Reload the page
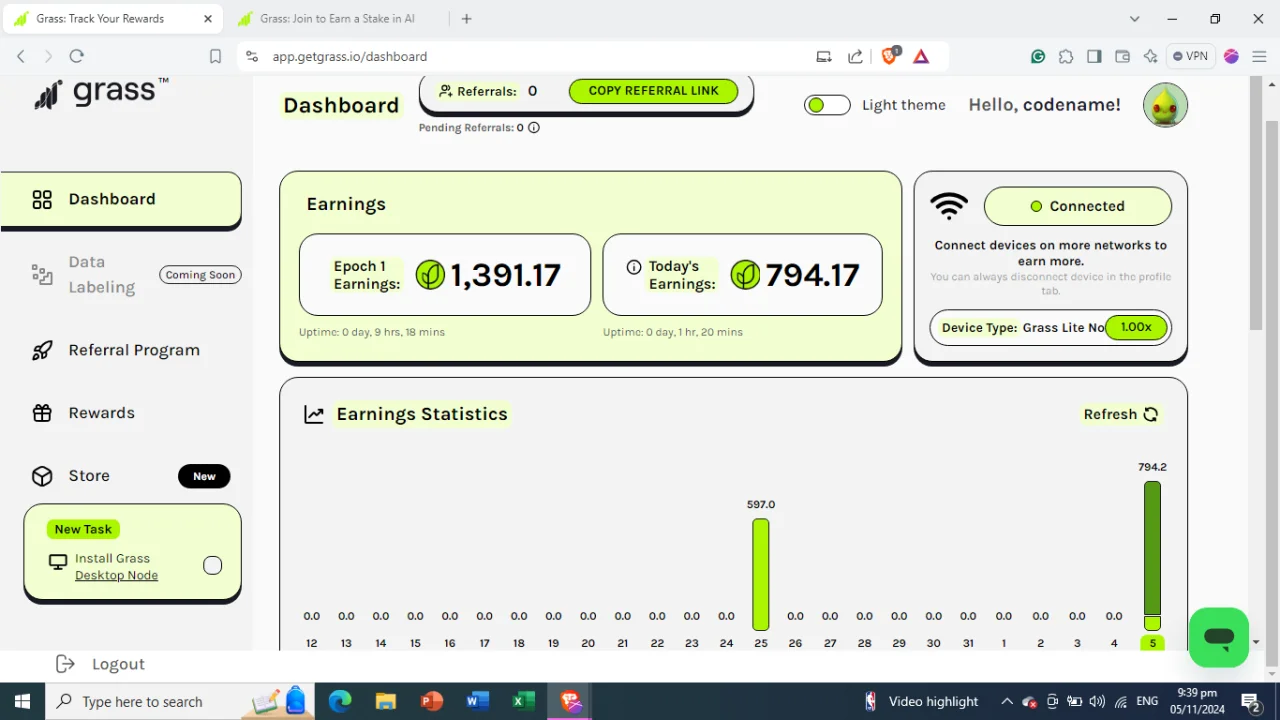 point(77,57)
